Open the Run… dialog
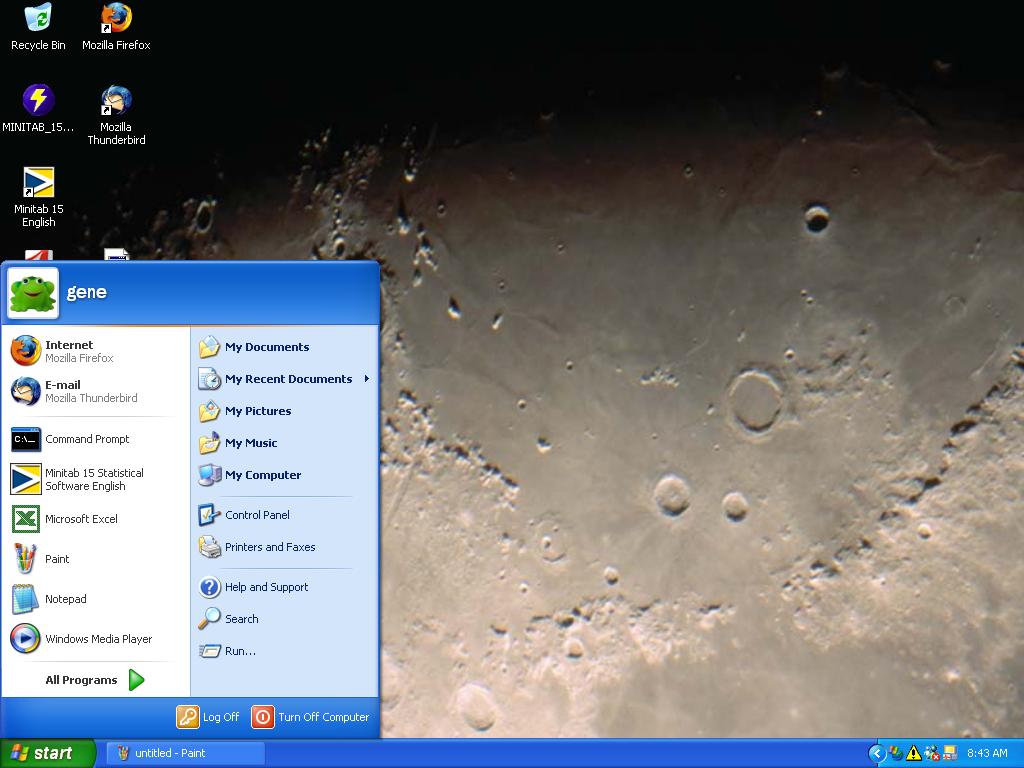1024x768 pixels. click(x=239, y=651)
